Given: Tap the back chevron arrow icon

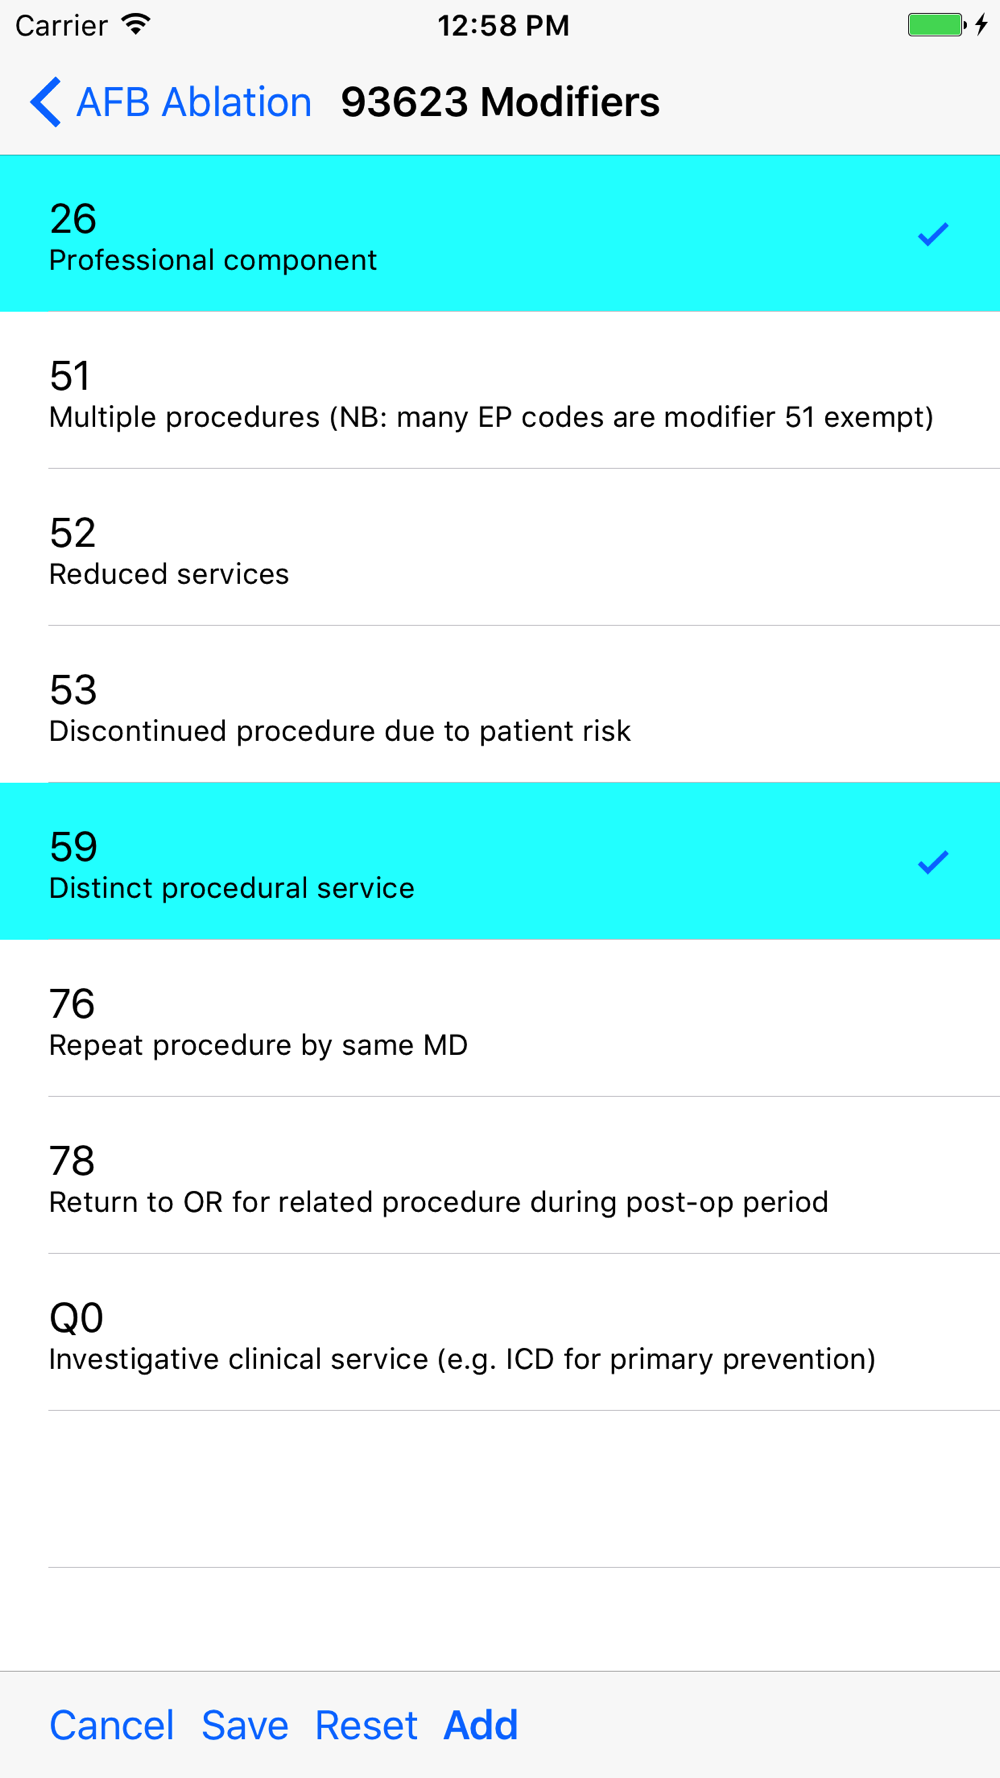Looking at the screenshot, I should [x=45, y=102].
